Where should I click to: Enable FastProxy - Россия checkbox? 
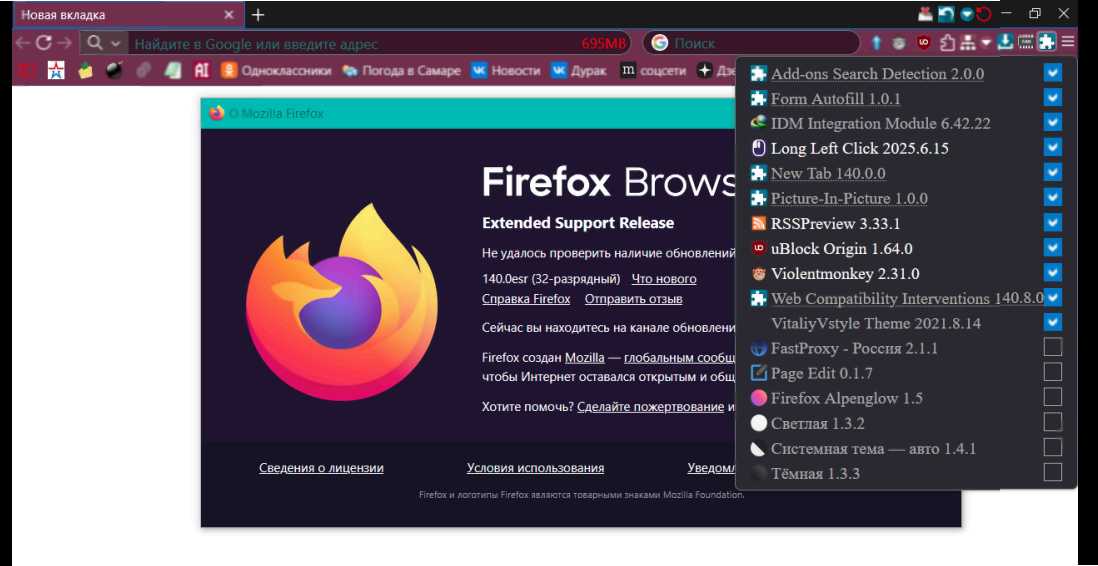tap(1052, 347)
